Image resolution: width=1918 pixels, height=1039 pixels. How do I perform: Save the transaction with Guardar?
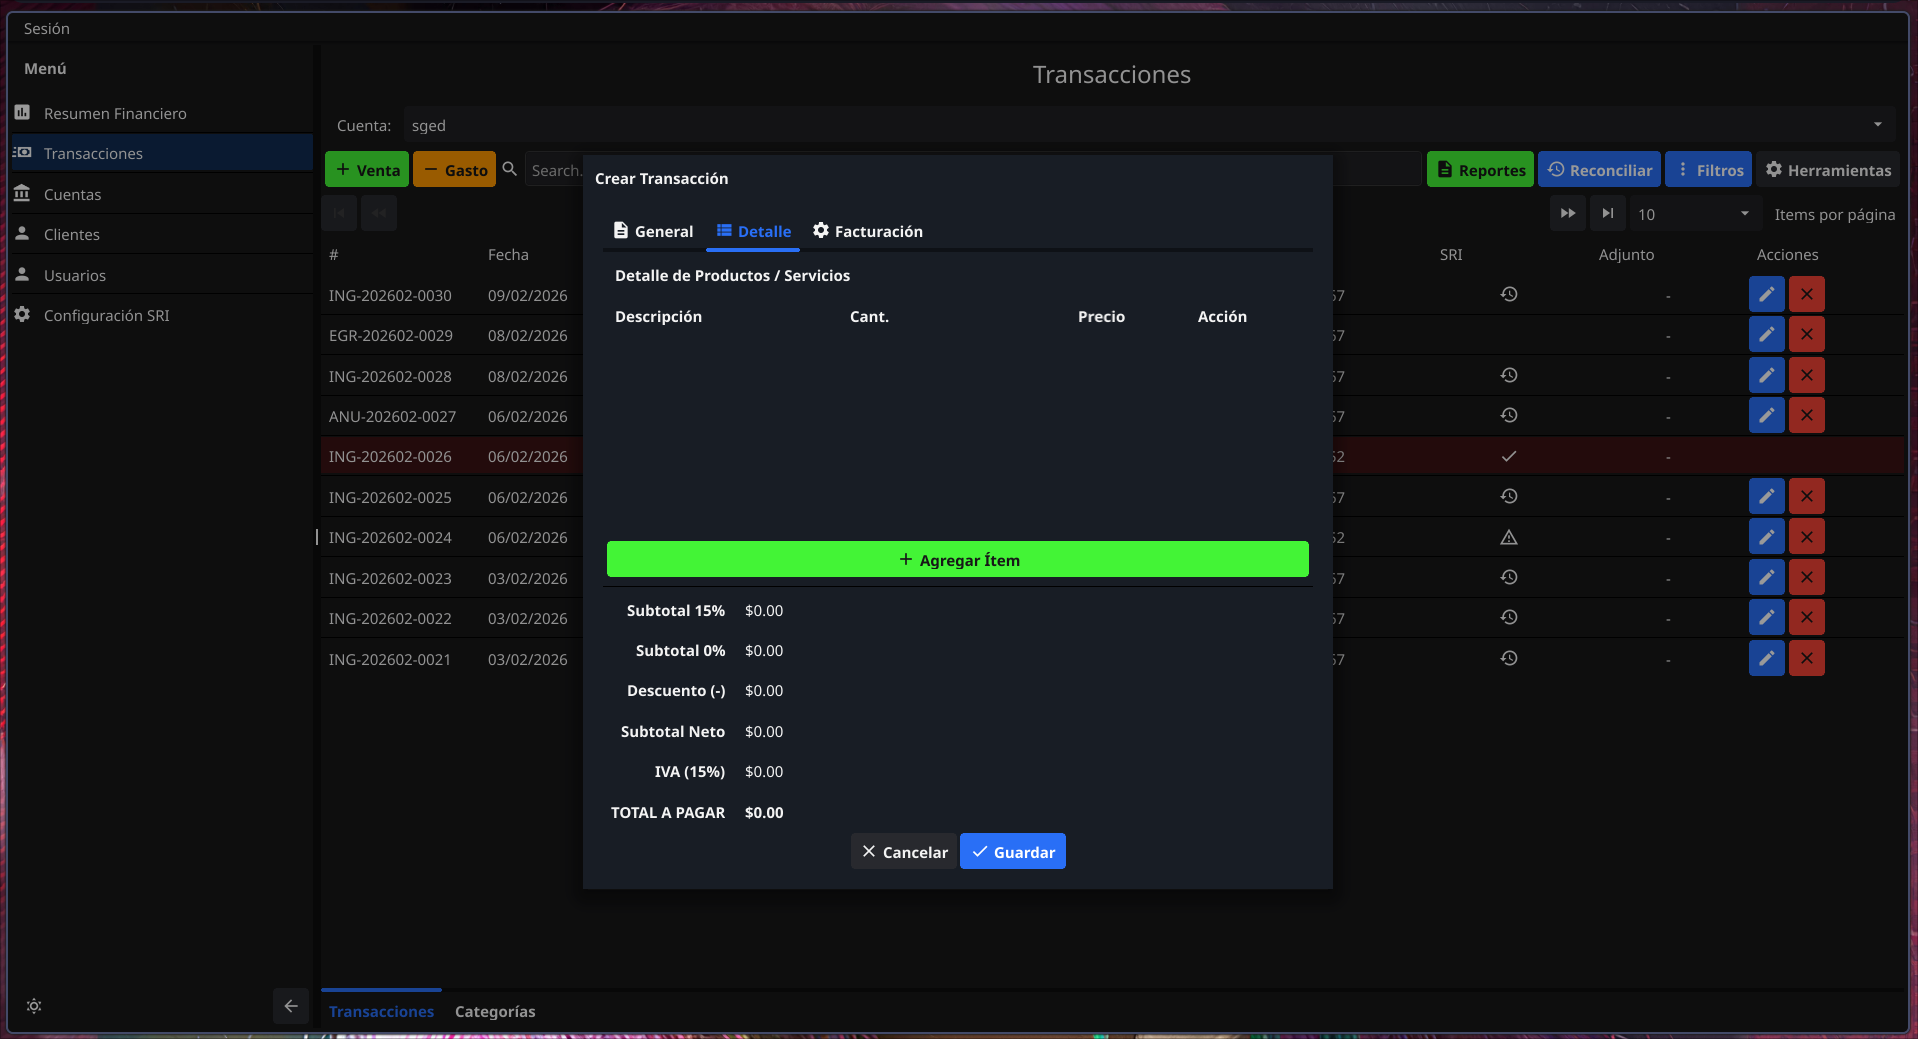pos(1012,852)
